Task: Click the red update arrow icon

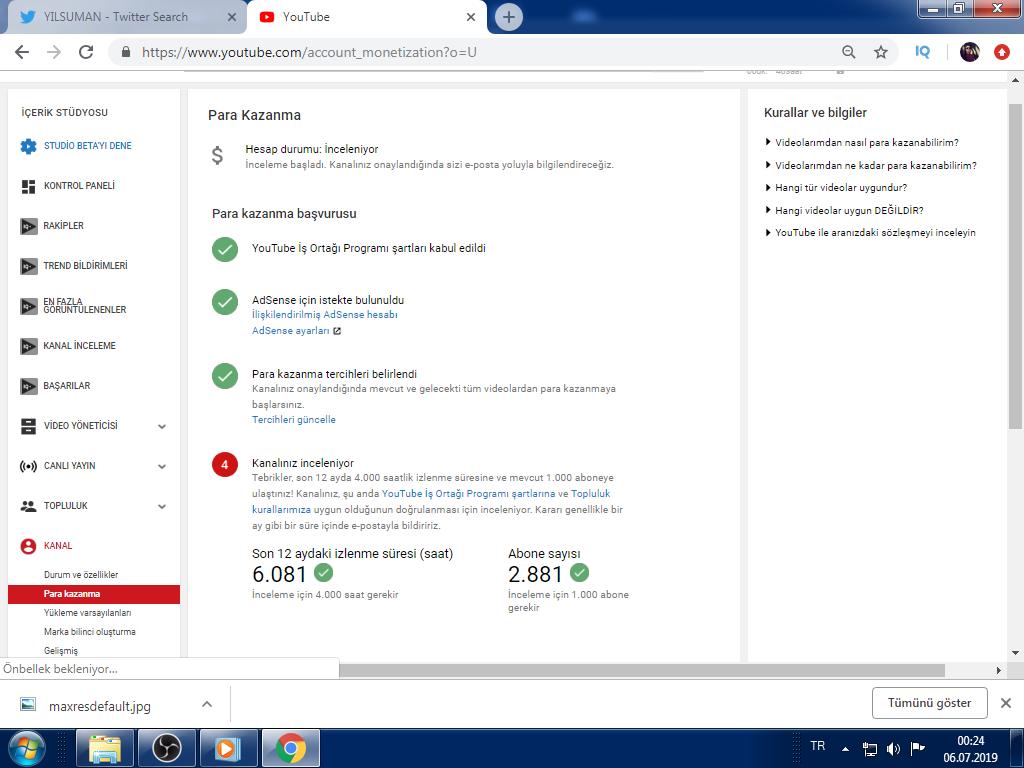Action: 1002,52
